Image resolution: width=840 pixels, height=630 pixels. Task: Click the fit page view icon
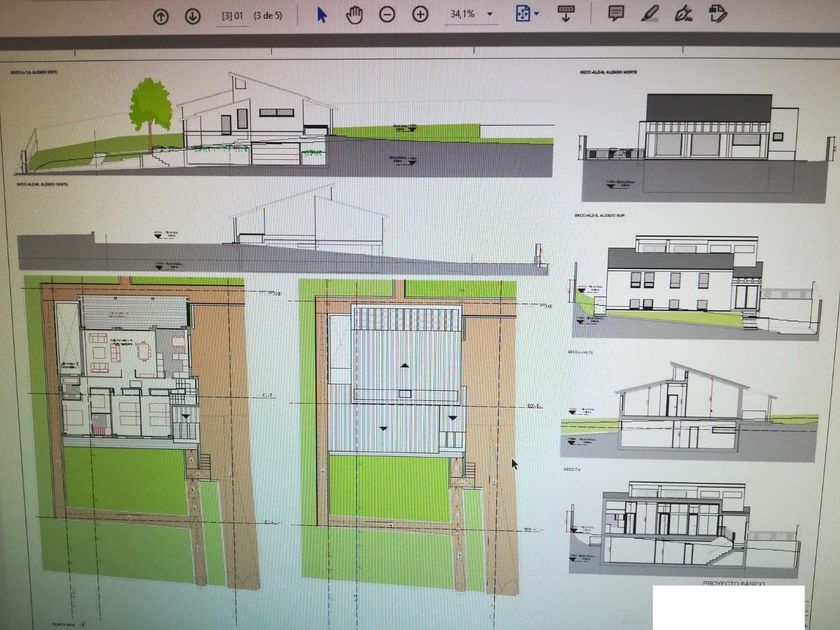[x=522, y=13]
